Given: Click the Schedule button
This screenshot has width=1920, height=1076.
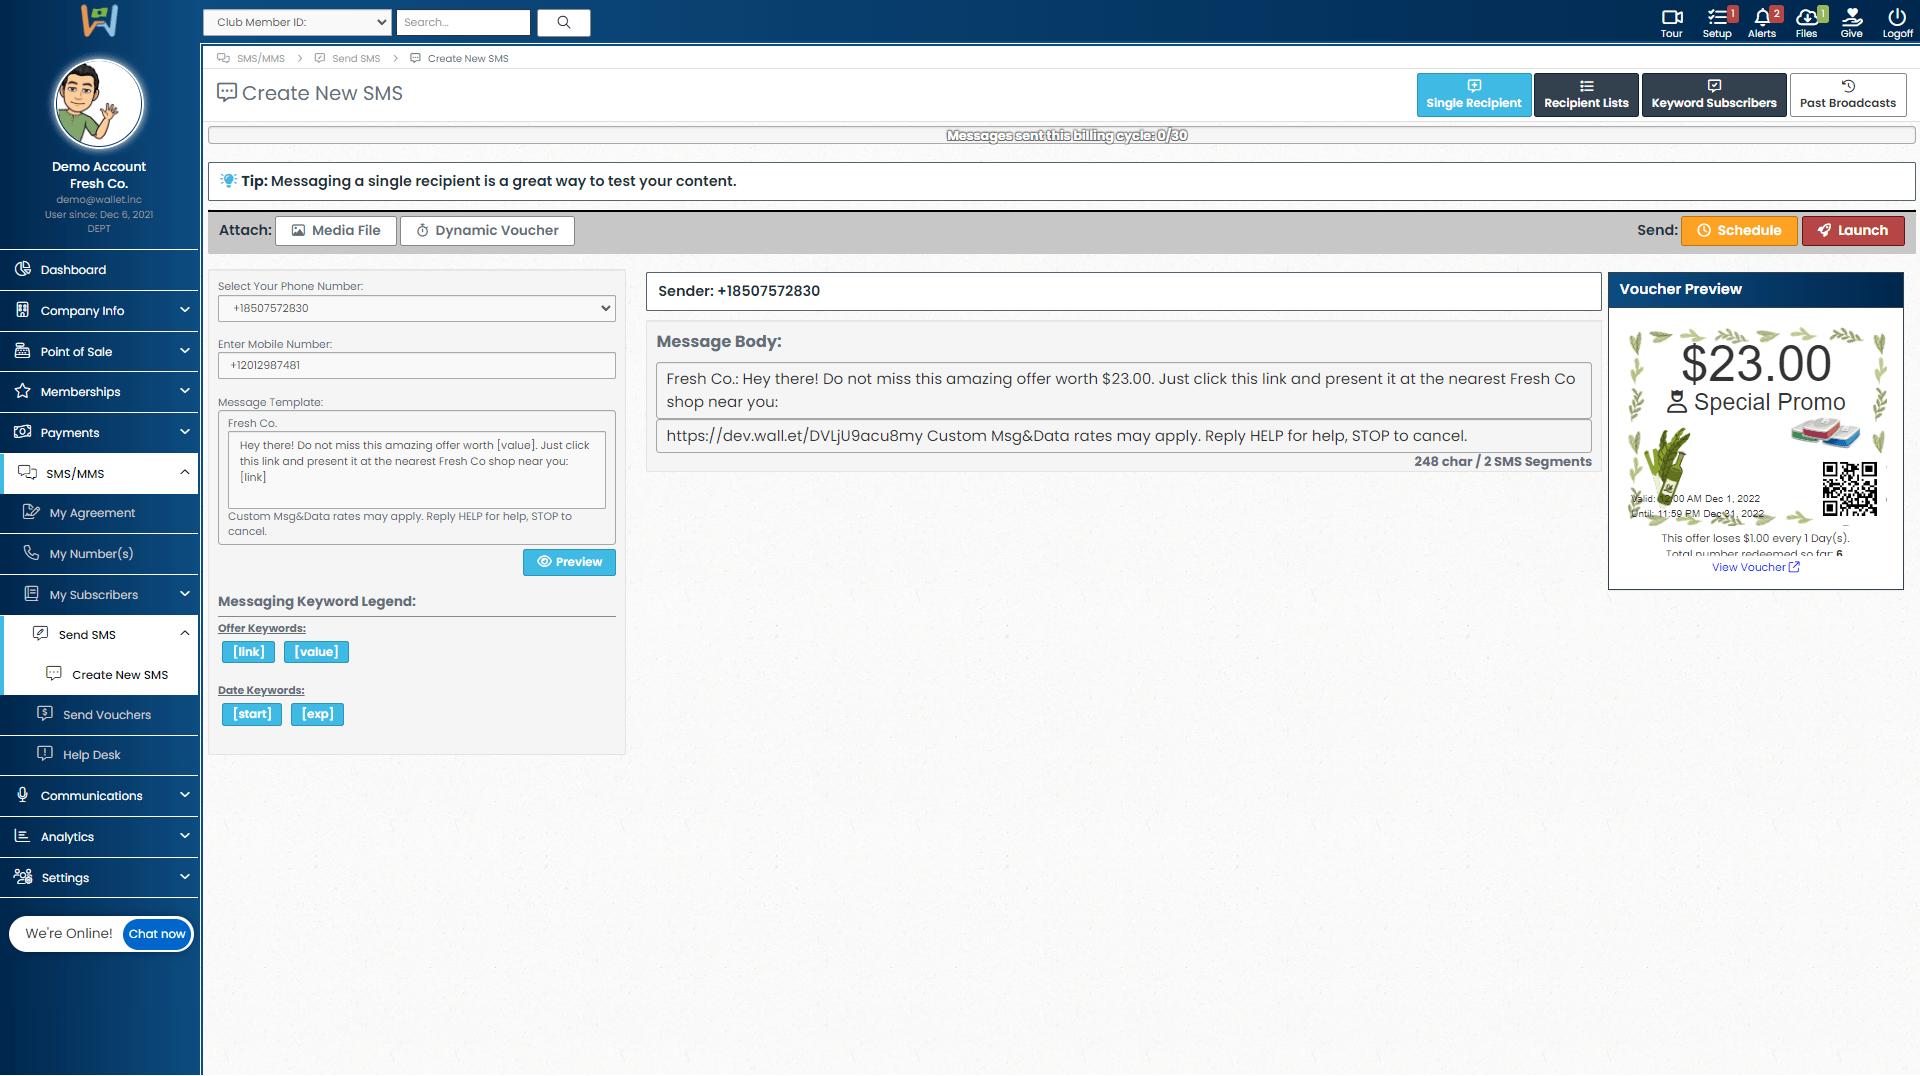Looking at the screenshot, I should (1739, 230).
